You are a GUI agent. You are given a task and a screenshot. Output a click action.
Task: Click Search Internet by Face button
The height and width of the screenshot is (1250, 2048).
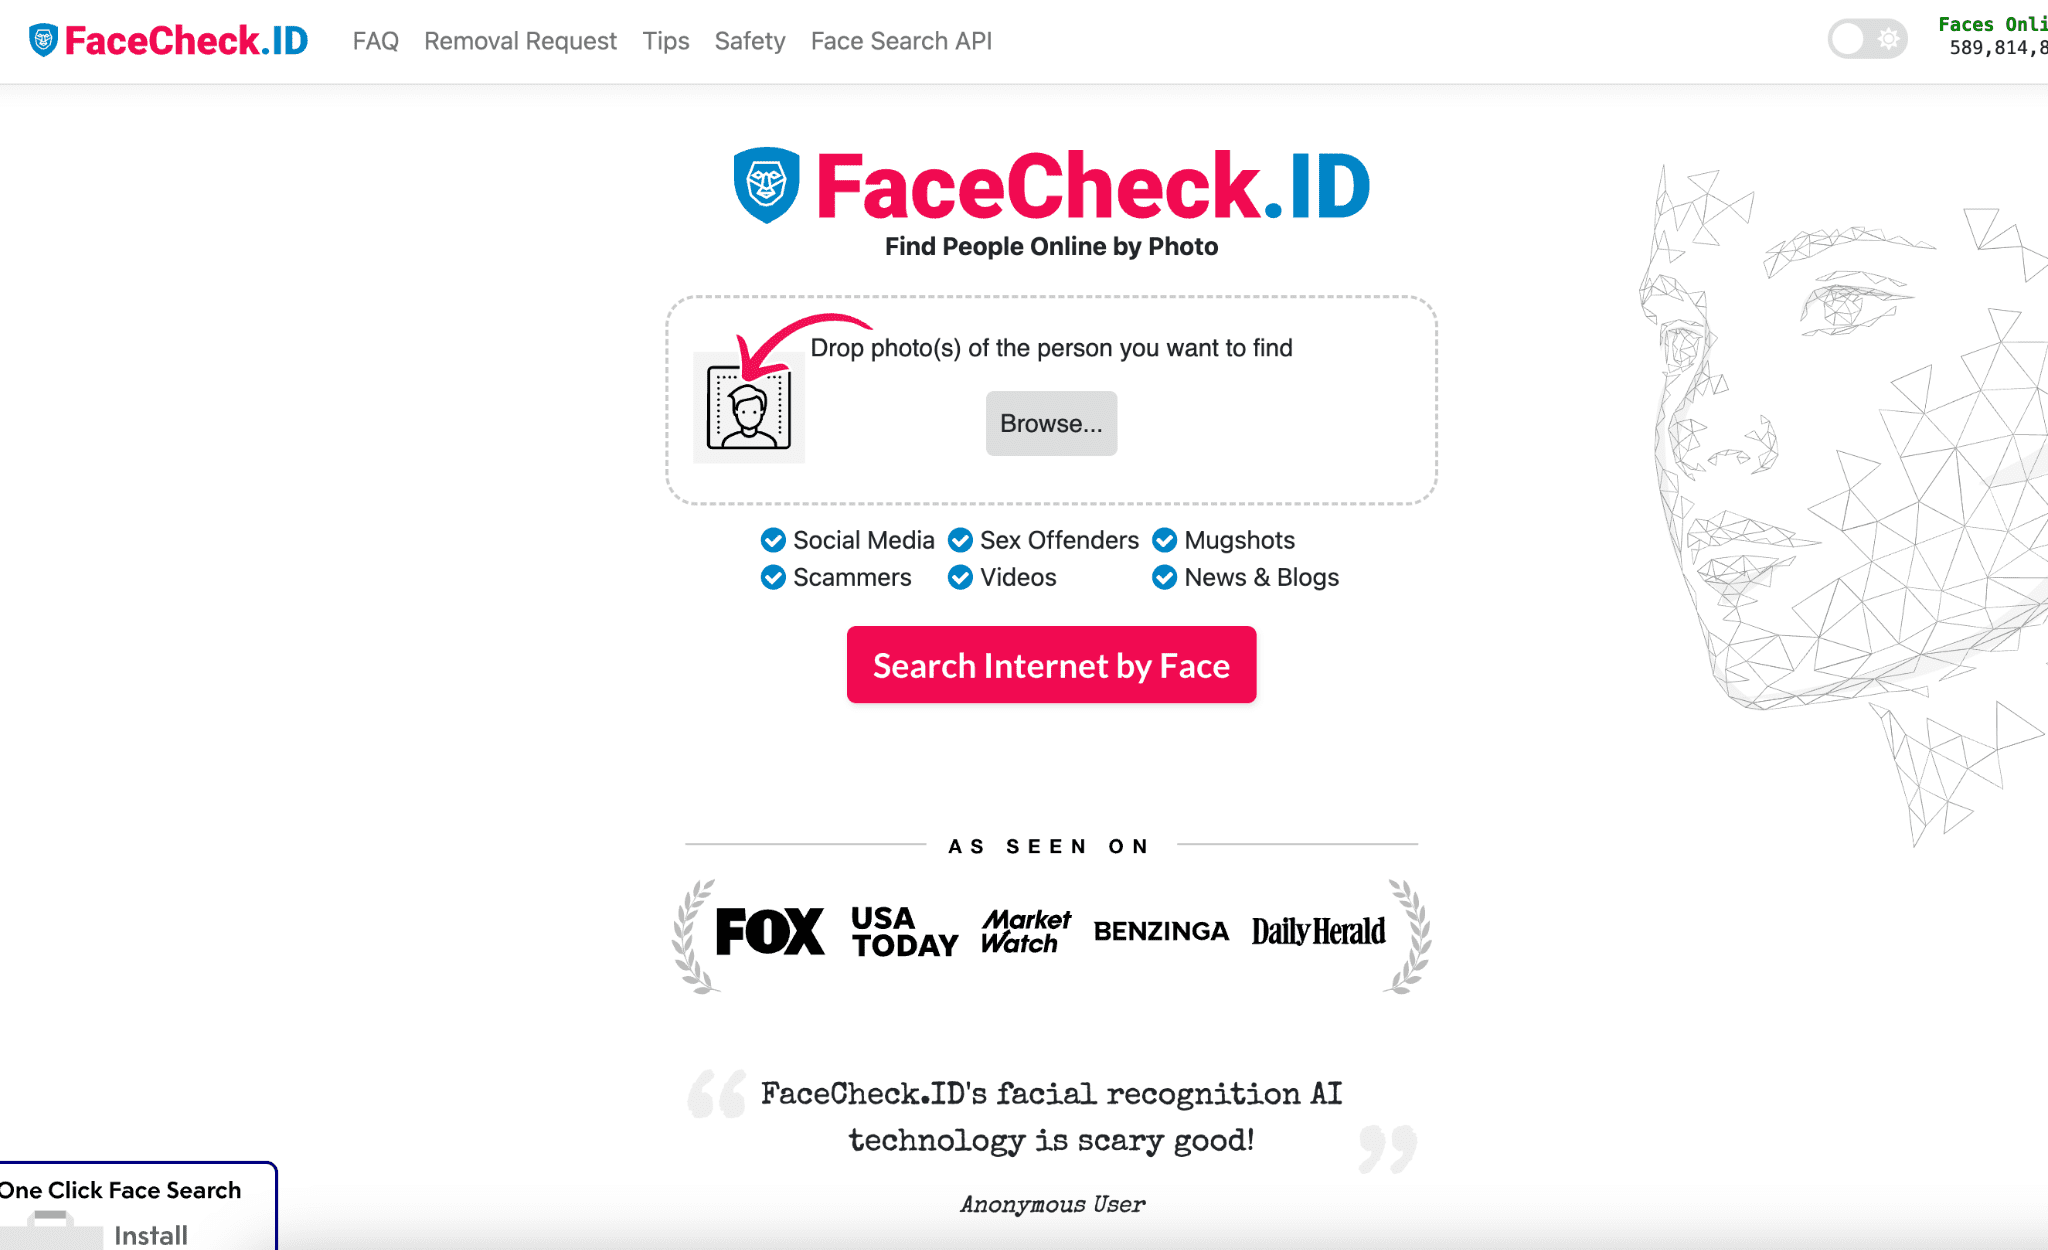1050,665
